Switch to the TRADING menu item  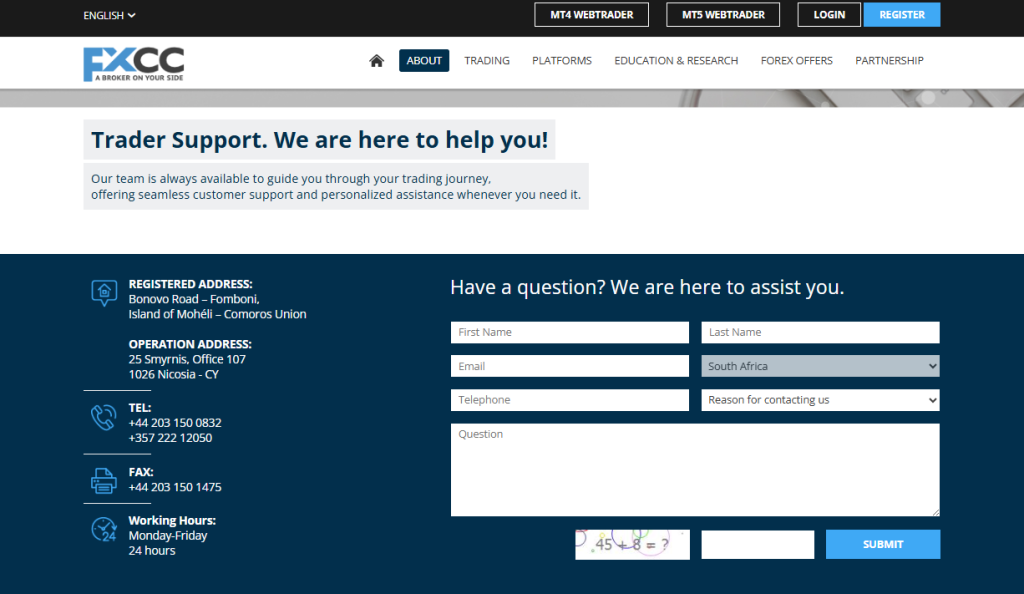(x=487, y=60)
